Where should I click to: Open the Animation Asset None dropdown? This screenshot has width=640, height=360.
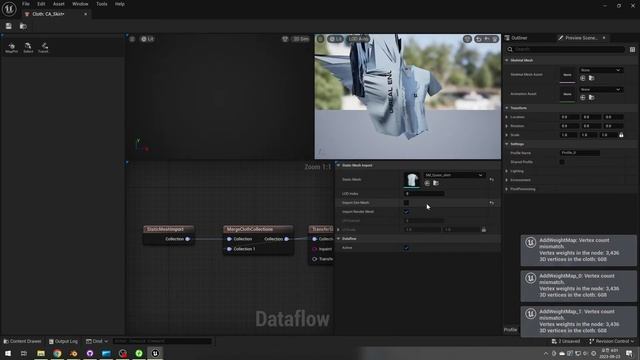click(x=601, y=89)
